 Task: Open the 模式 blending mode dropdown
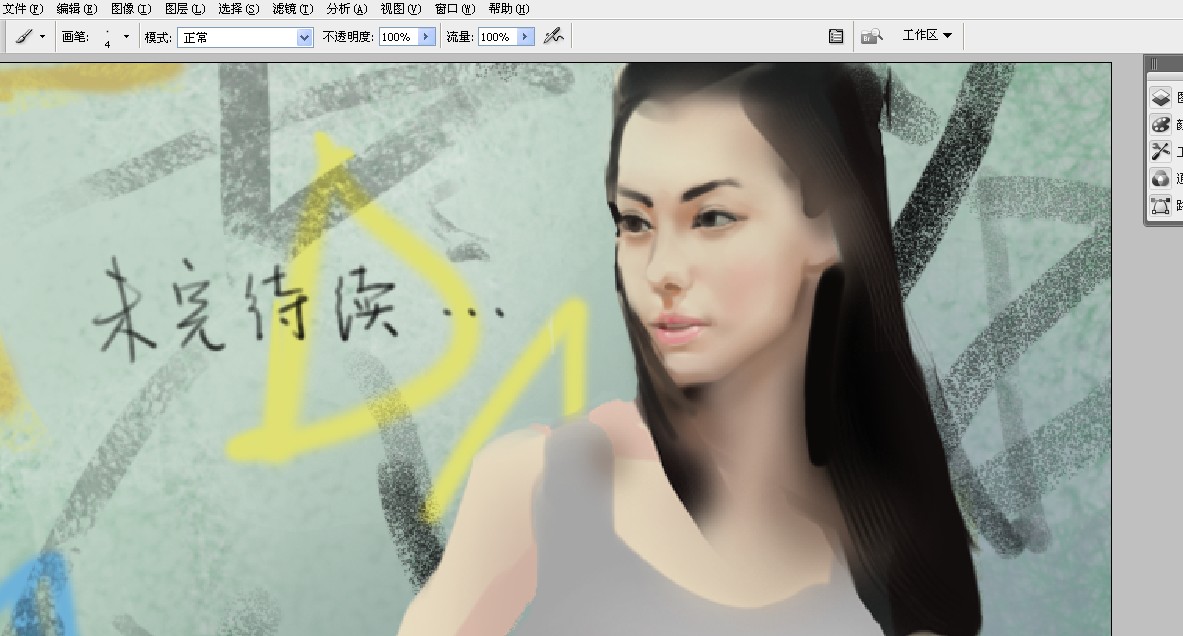click(244, 37)
